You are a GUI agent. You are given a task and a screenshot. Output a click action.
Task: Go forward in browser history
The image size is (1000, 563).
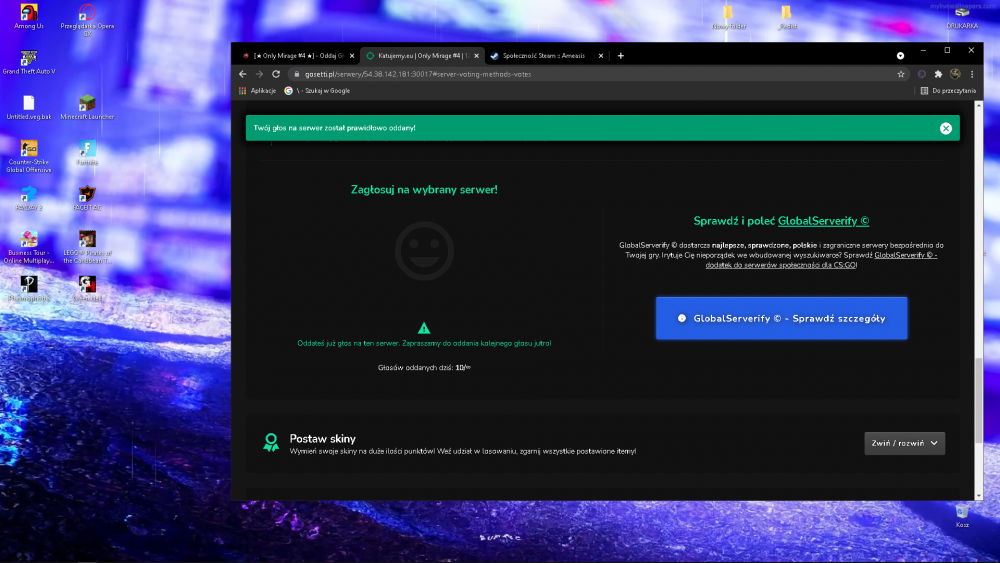(260, 74)
